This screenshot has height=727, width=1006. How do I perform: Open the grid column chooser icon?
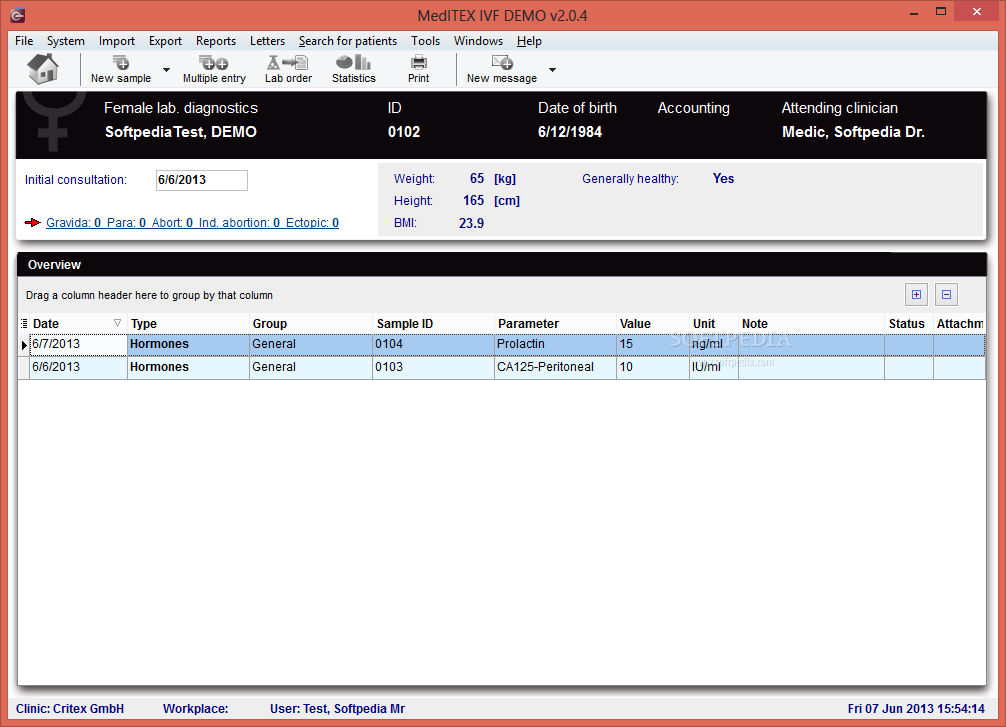(24, 323)
